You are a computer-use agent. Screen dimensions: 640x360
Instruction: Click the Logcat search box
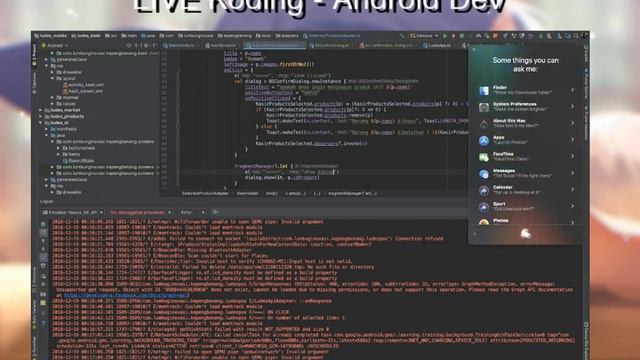(x=339, y=212)
